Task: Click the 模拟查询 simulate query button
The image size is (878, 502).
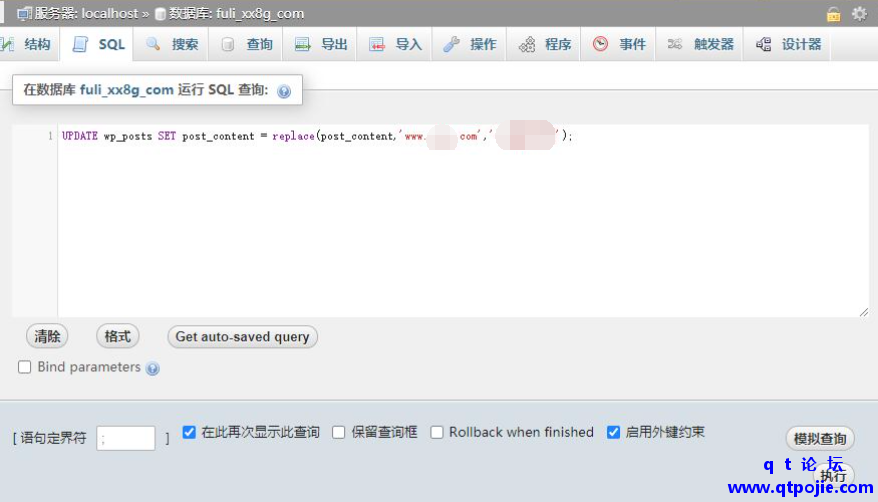Action: (820, 438)
